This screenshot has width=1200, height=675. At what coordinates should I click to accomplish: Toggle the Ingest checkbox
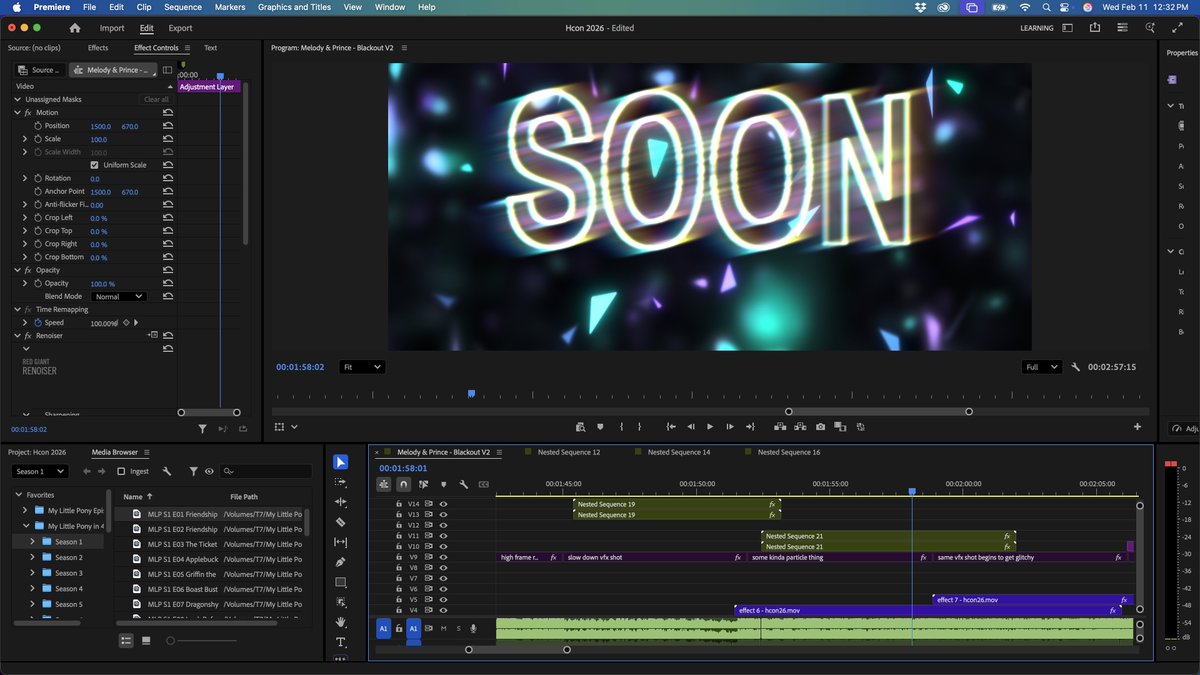[121, 471]
